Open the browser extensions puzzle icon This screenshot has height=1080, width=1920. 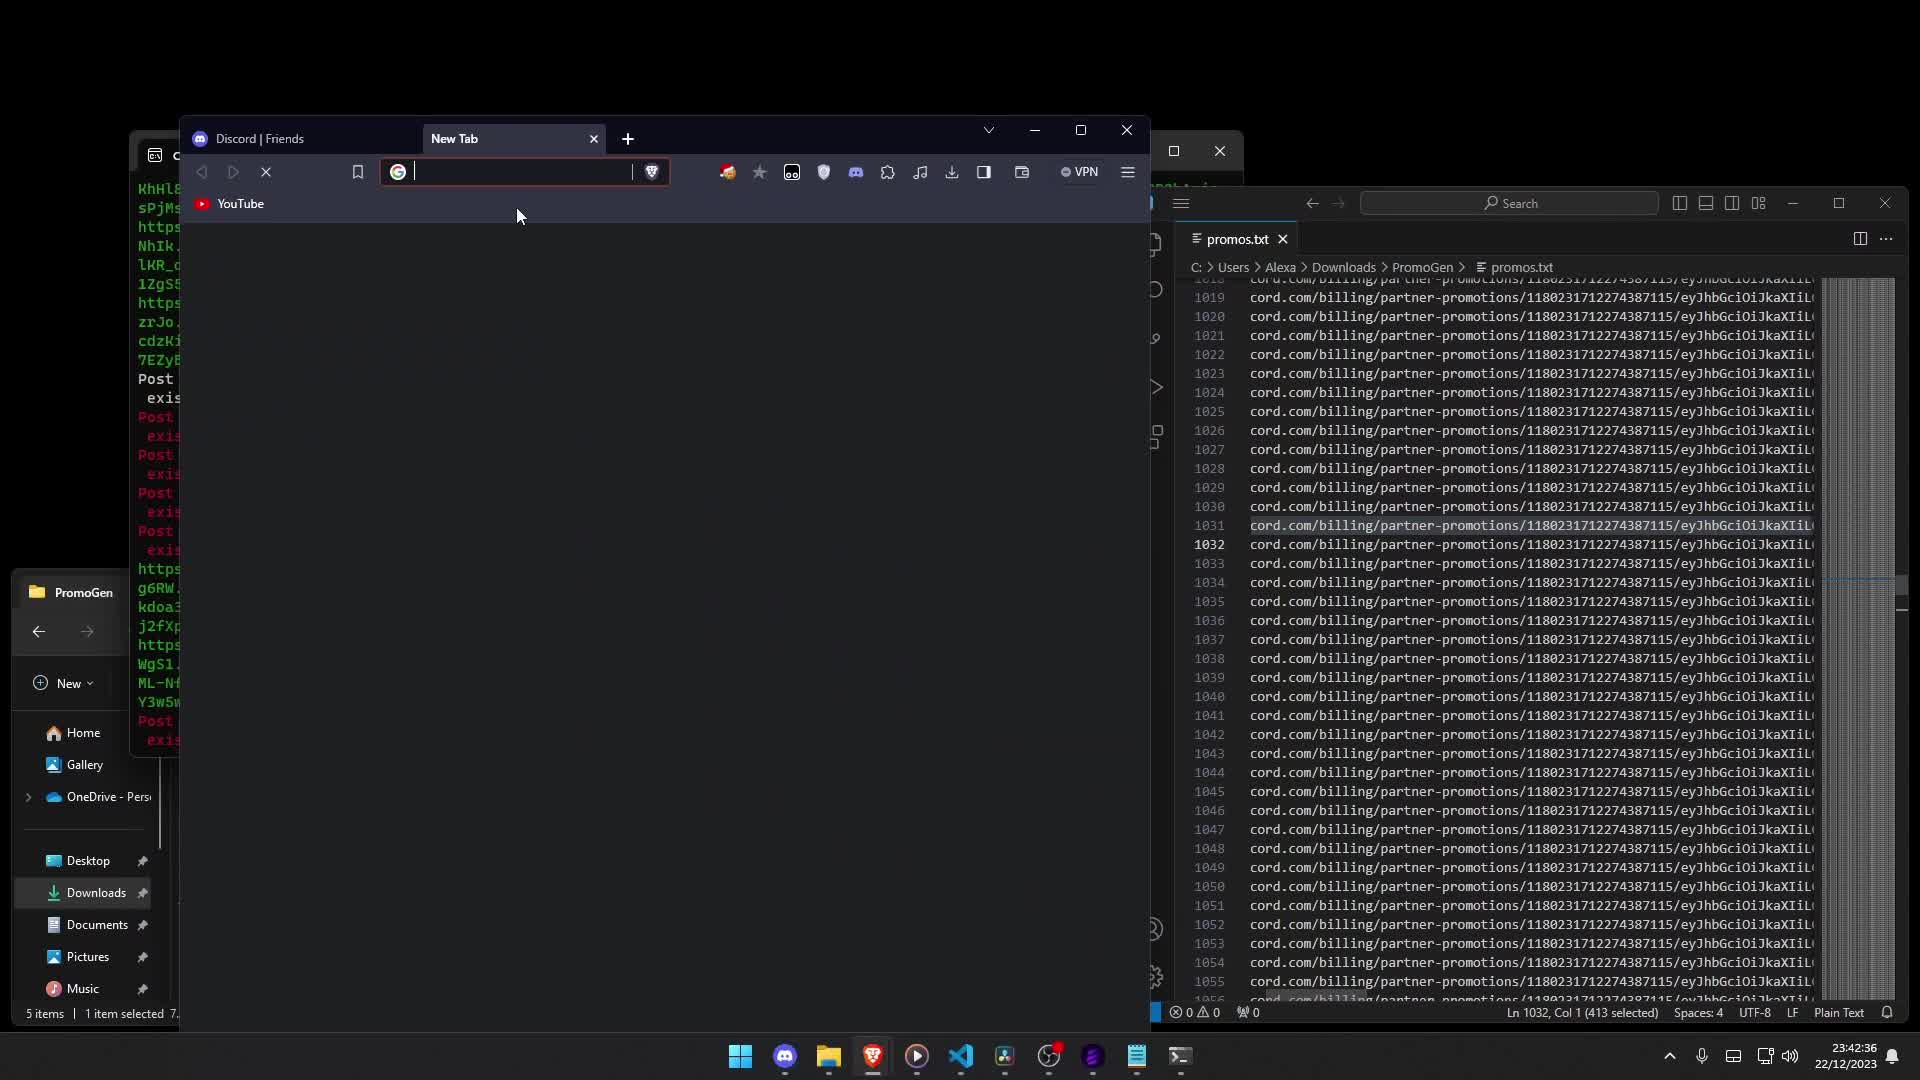[888, 172]
